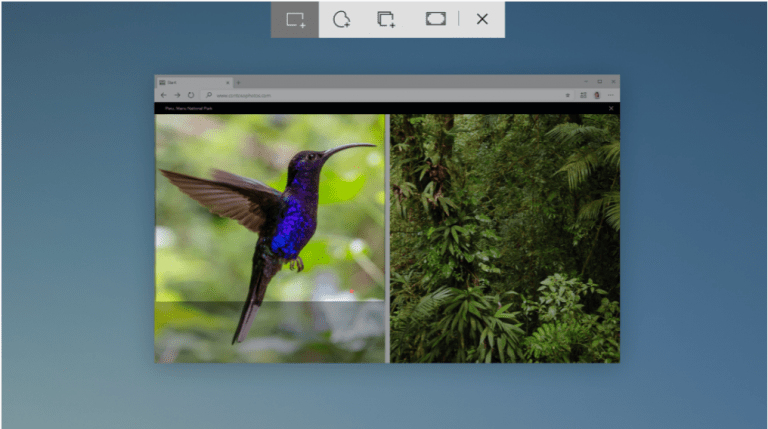Close the Start browser tab
Viewport: 768px width, 429px height.
[x=227, y=82]
